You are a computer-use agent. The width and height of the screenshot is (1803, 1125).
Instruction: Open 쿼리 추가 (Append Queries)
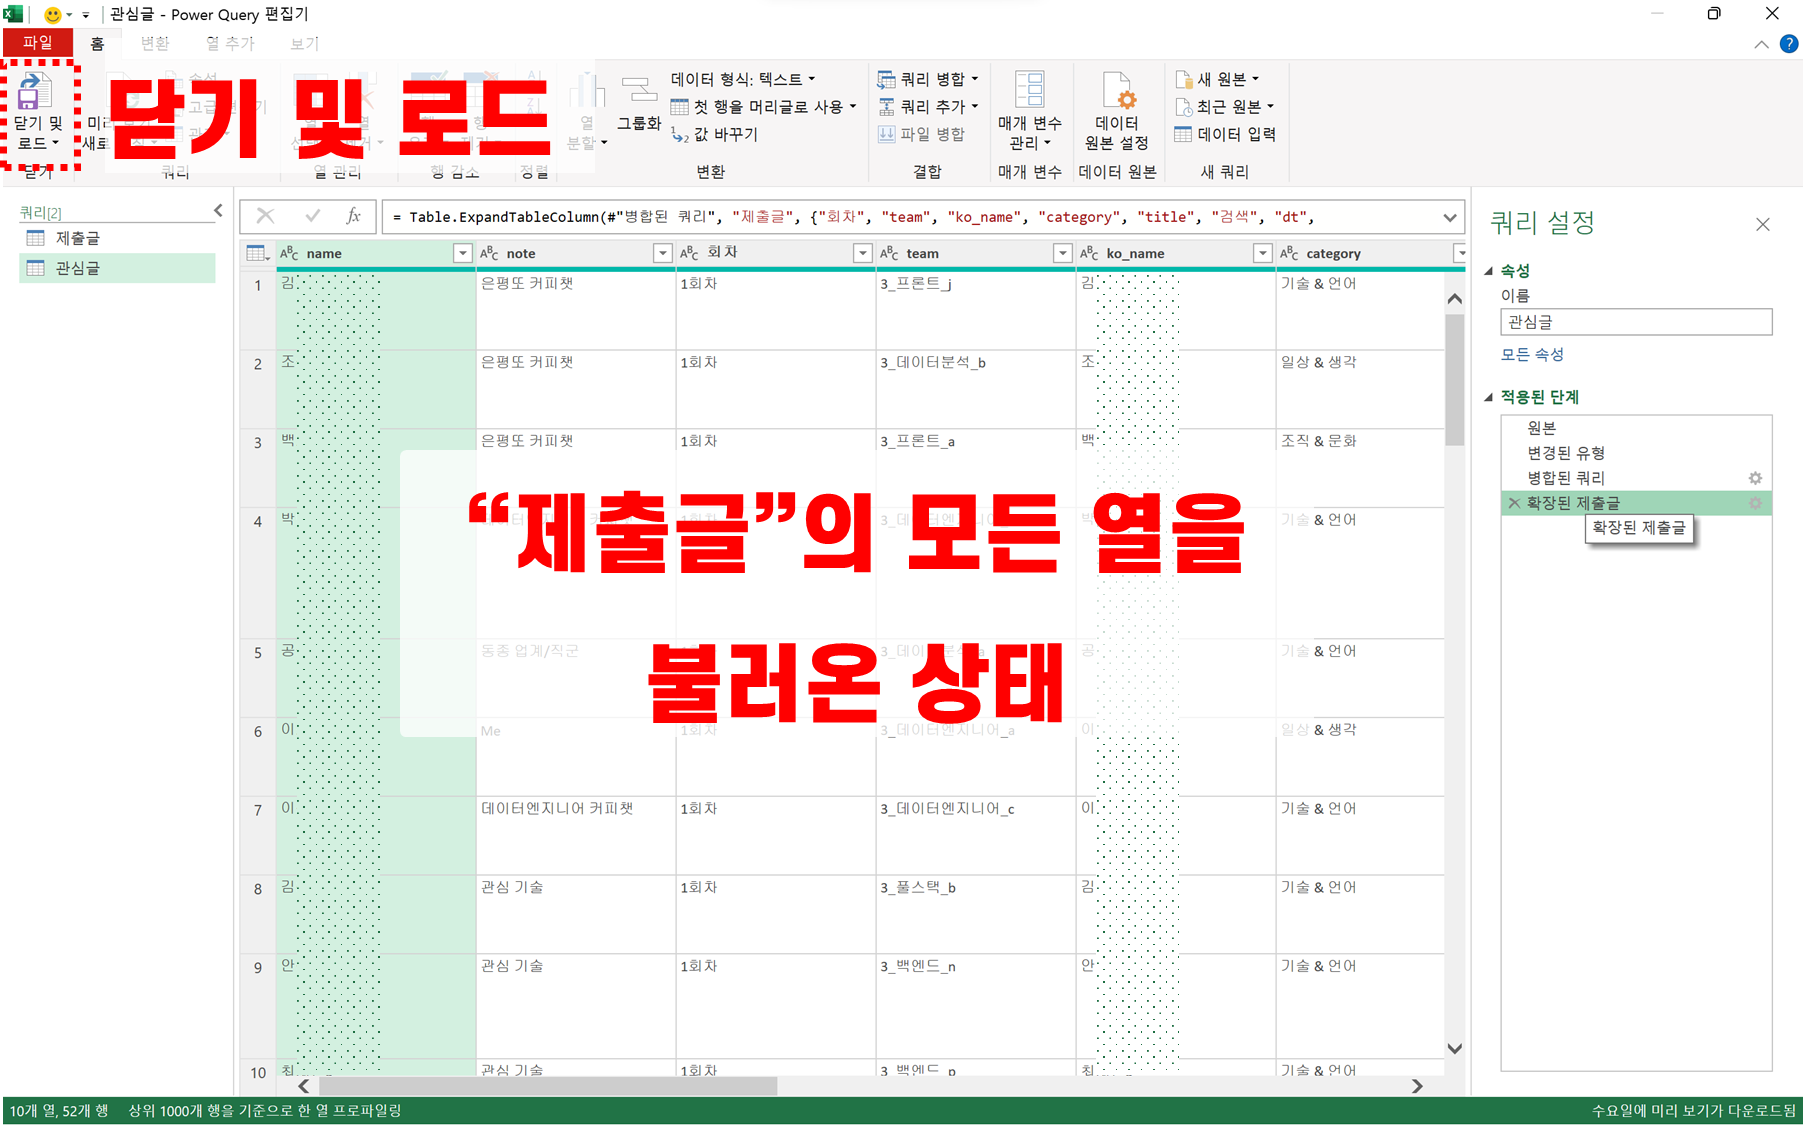pyautogui.click(x=928, y=106)
